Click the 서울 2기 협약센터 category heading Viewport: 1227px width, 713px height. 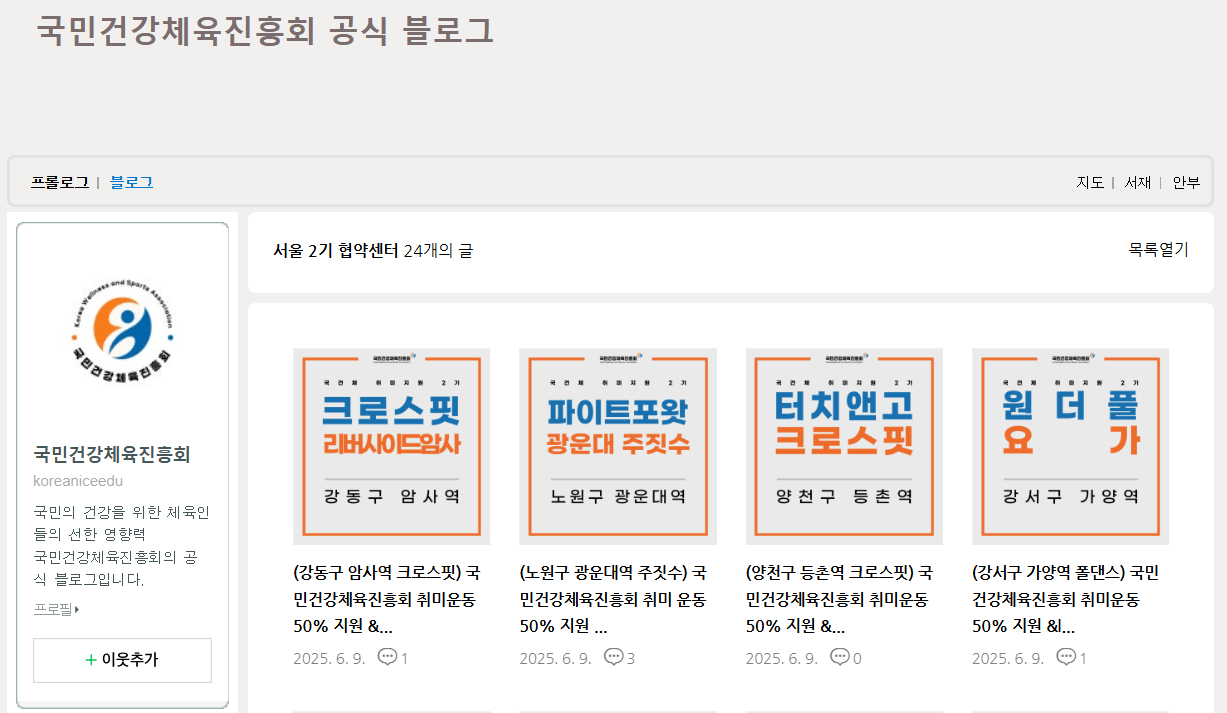[336, 250]
